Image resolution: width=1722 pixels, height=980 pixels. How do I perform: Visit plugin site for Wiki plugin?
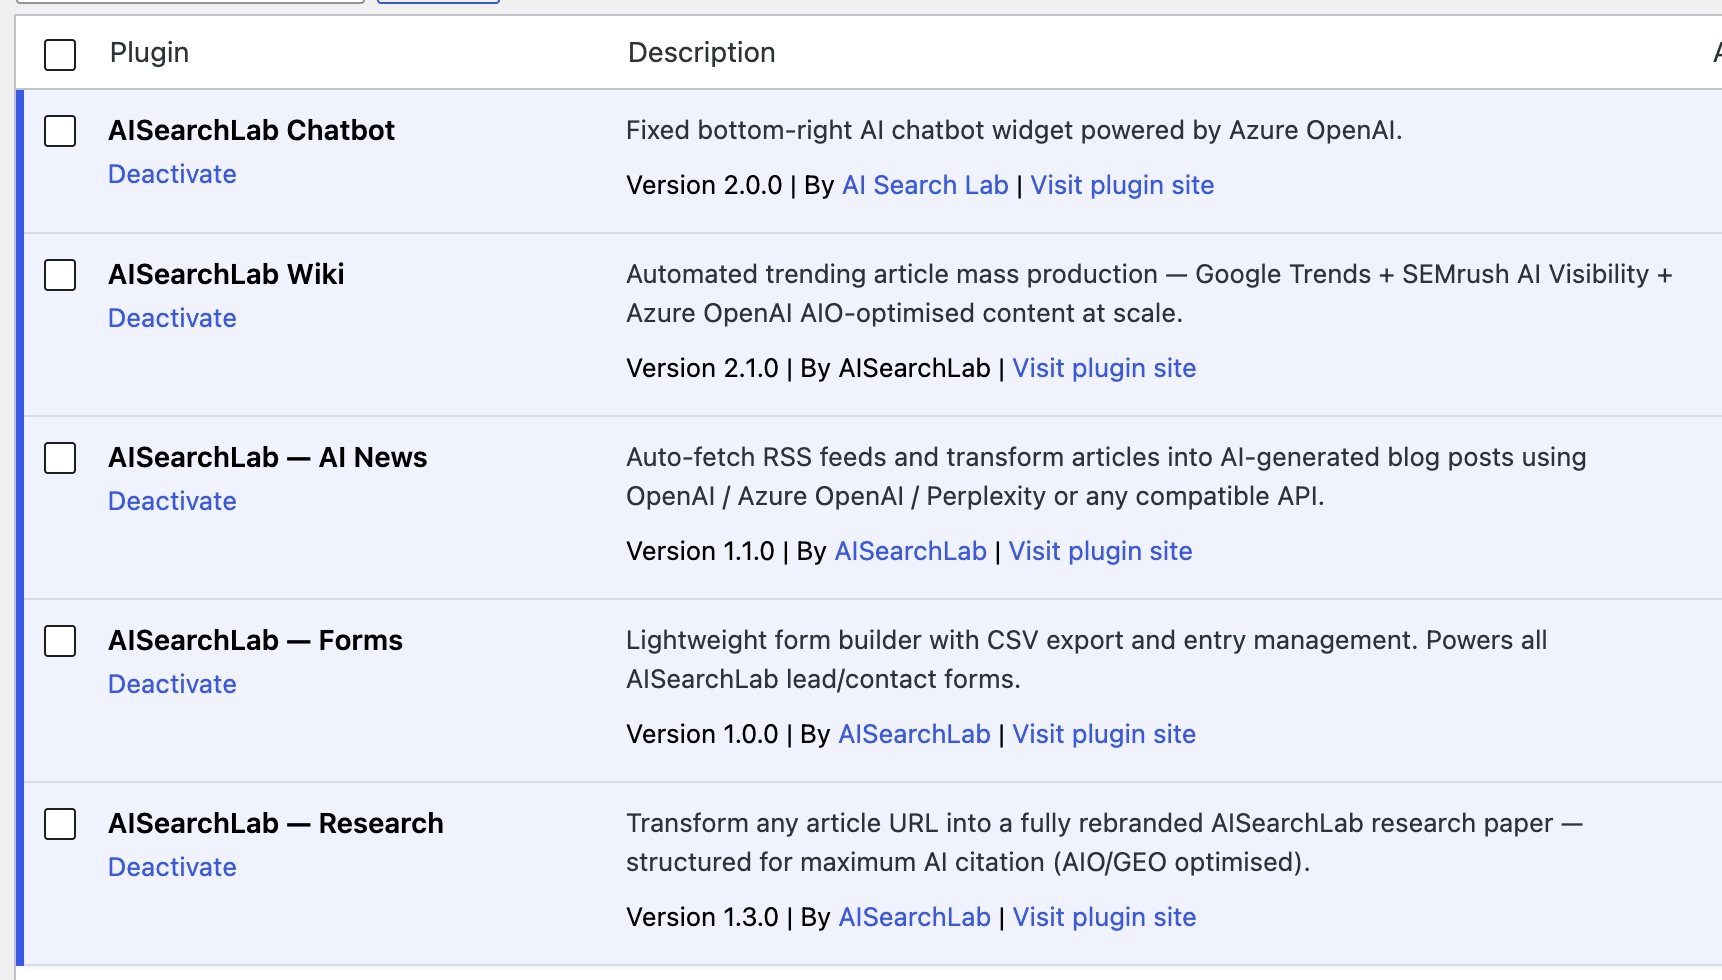tap(1104, 368)
